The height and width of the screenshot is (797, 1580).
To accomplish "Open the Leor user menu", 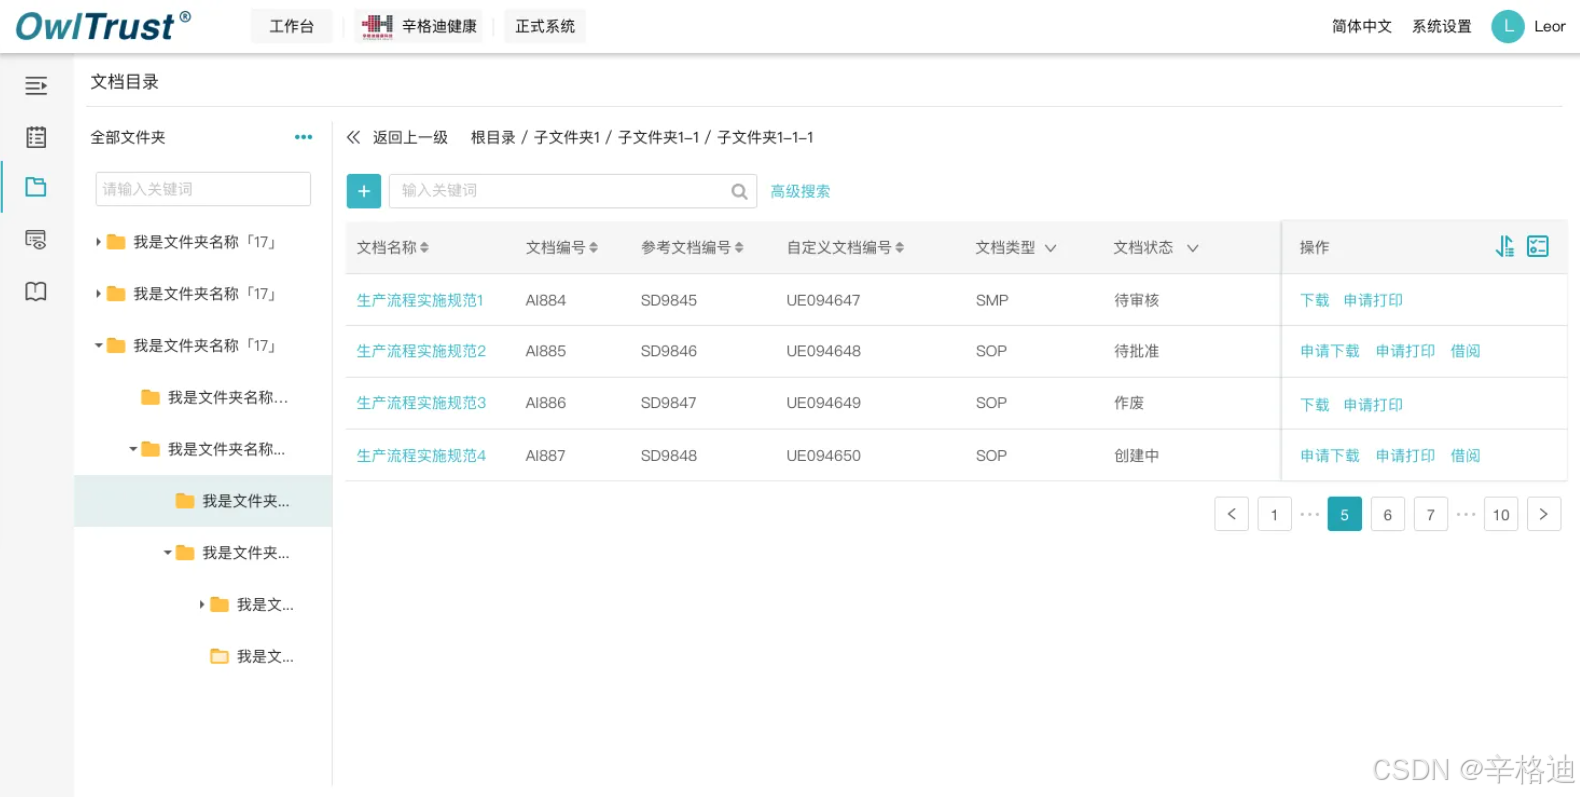I will click(1550, 27).
